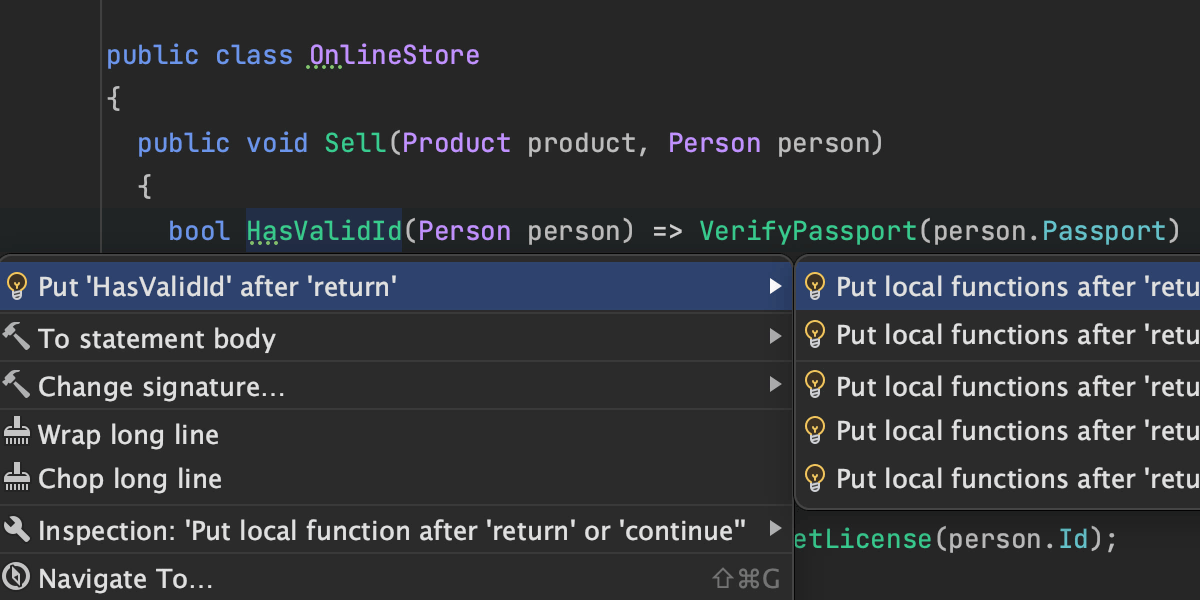
Task: Expand the Change signature submenu arrow
Action: coord(775,384)
